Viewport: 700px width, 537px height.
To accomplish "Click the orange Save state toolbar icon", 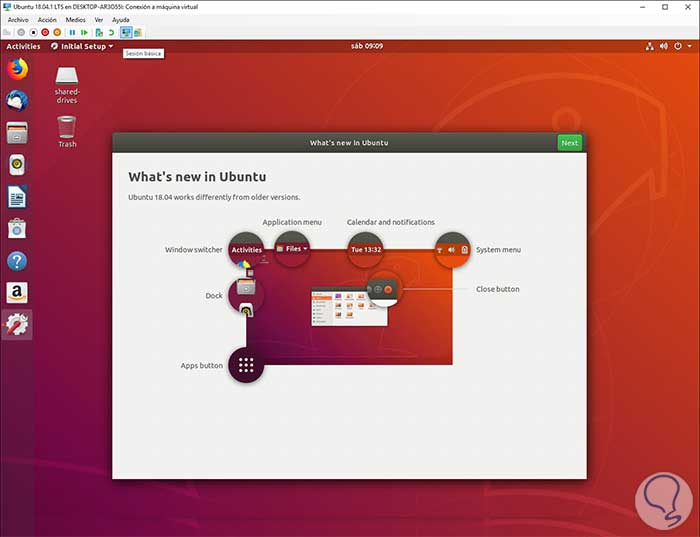I will coord(57,32).
